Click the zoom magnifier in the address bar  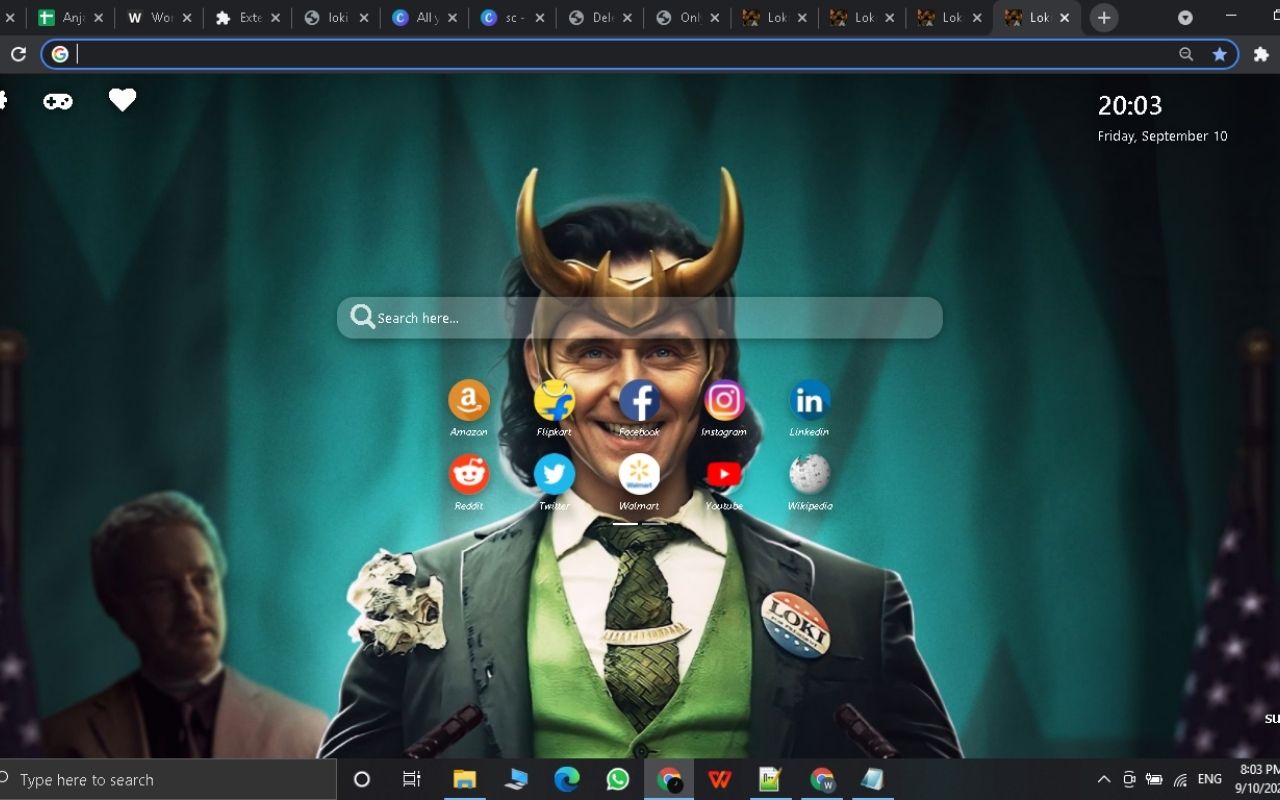point(1186,54)
